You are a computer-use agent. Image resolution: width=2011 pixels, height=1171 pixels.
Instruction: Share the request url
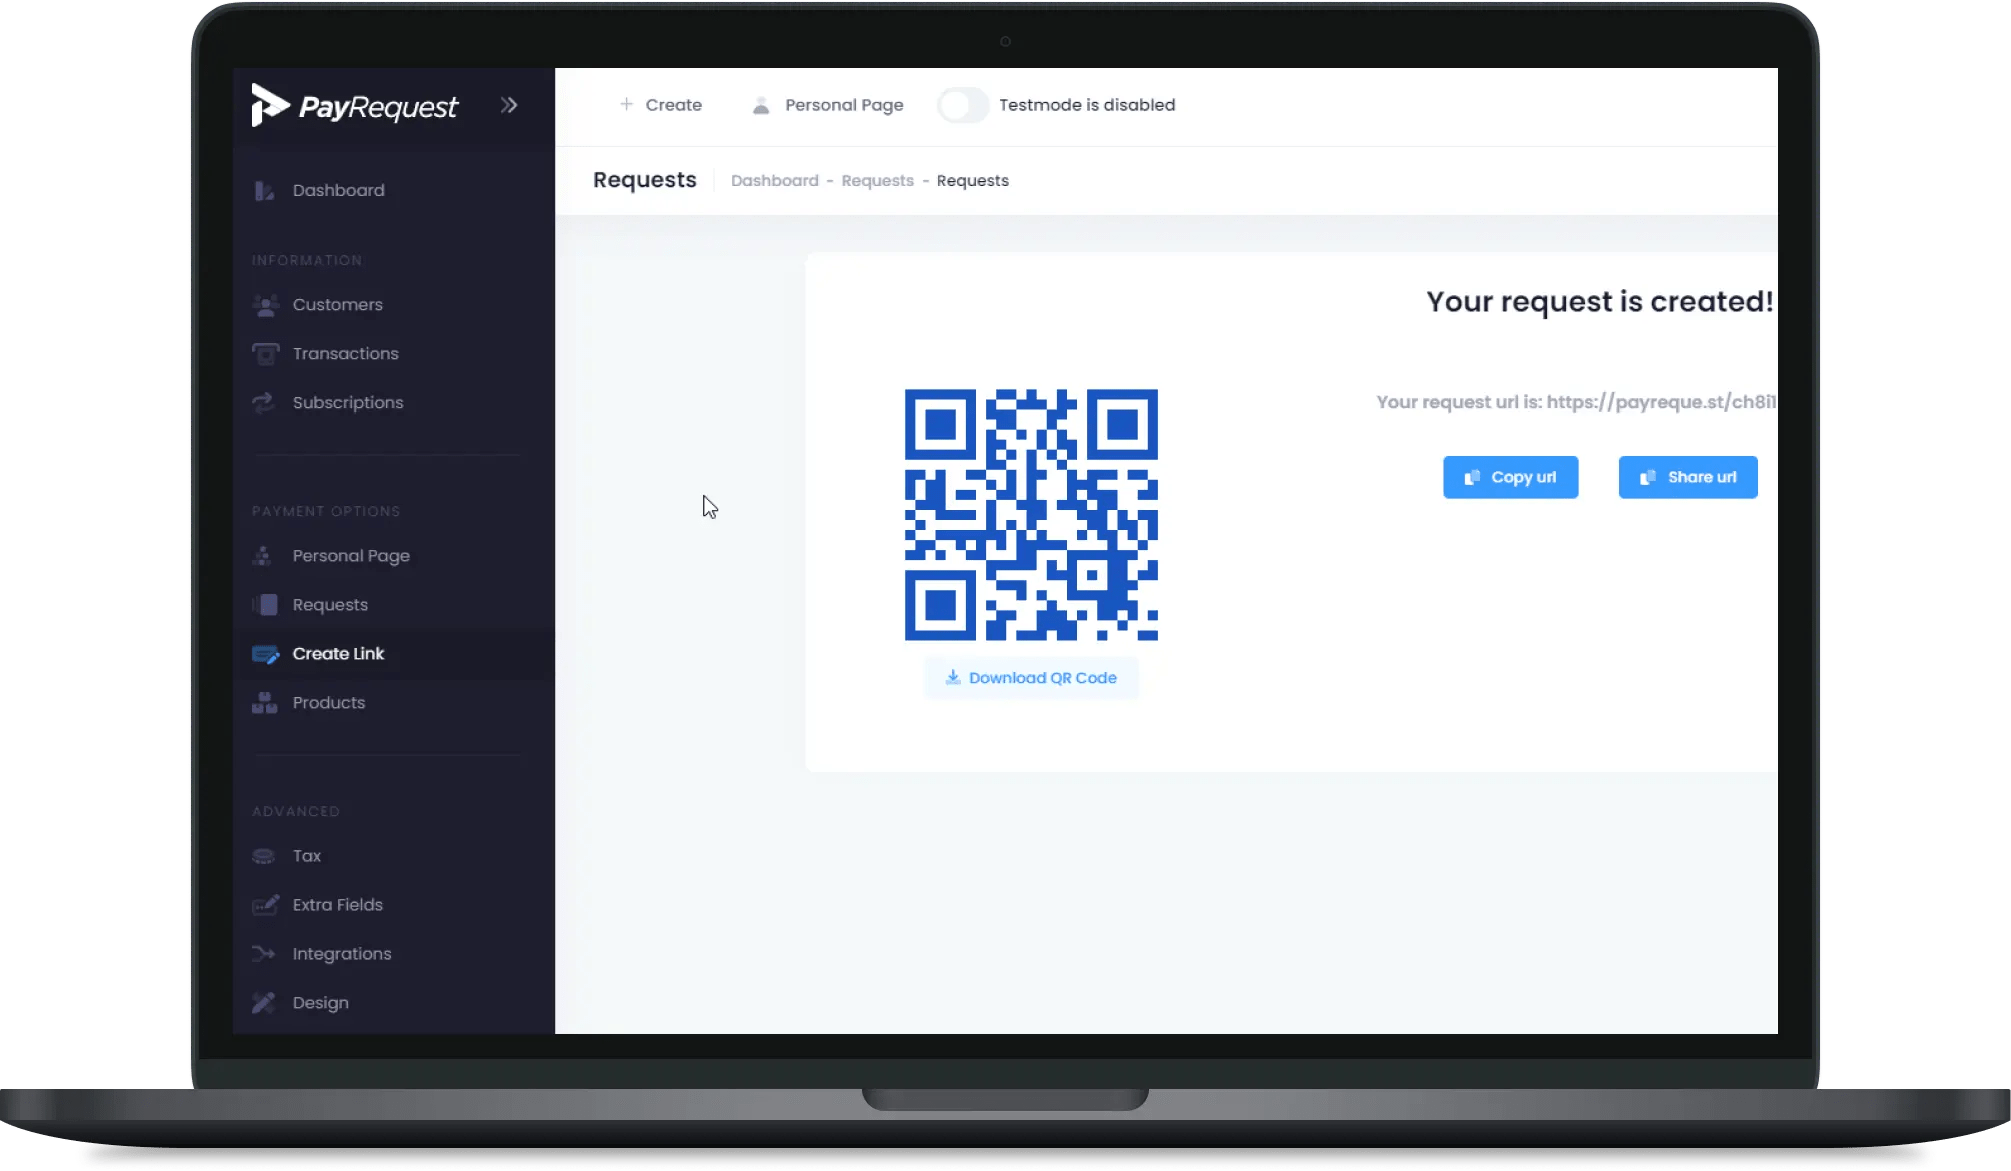1687,477
